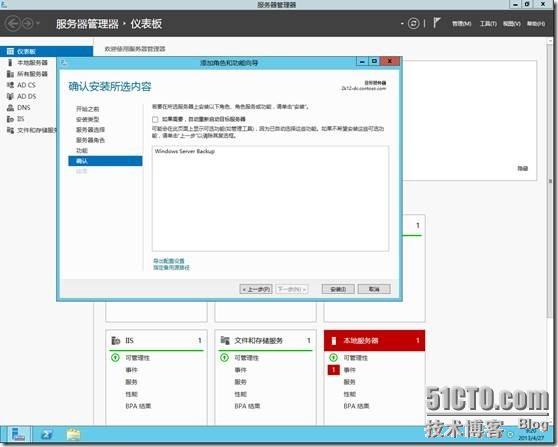Open DNS in the sidebar
The image size is (558, 447).
point(23,107)
